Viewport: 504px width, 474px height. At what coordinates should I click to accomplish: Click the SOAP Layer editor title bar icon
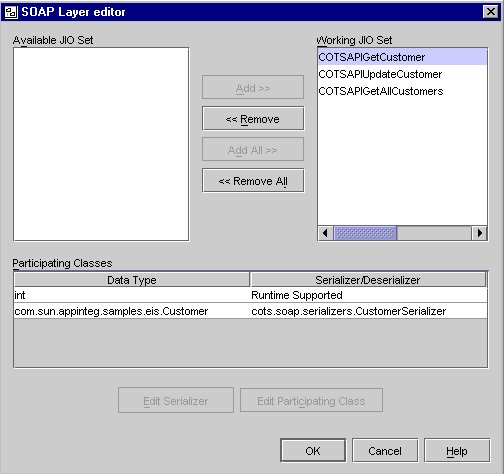[x=11, y=12]
